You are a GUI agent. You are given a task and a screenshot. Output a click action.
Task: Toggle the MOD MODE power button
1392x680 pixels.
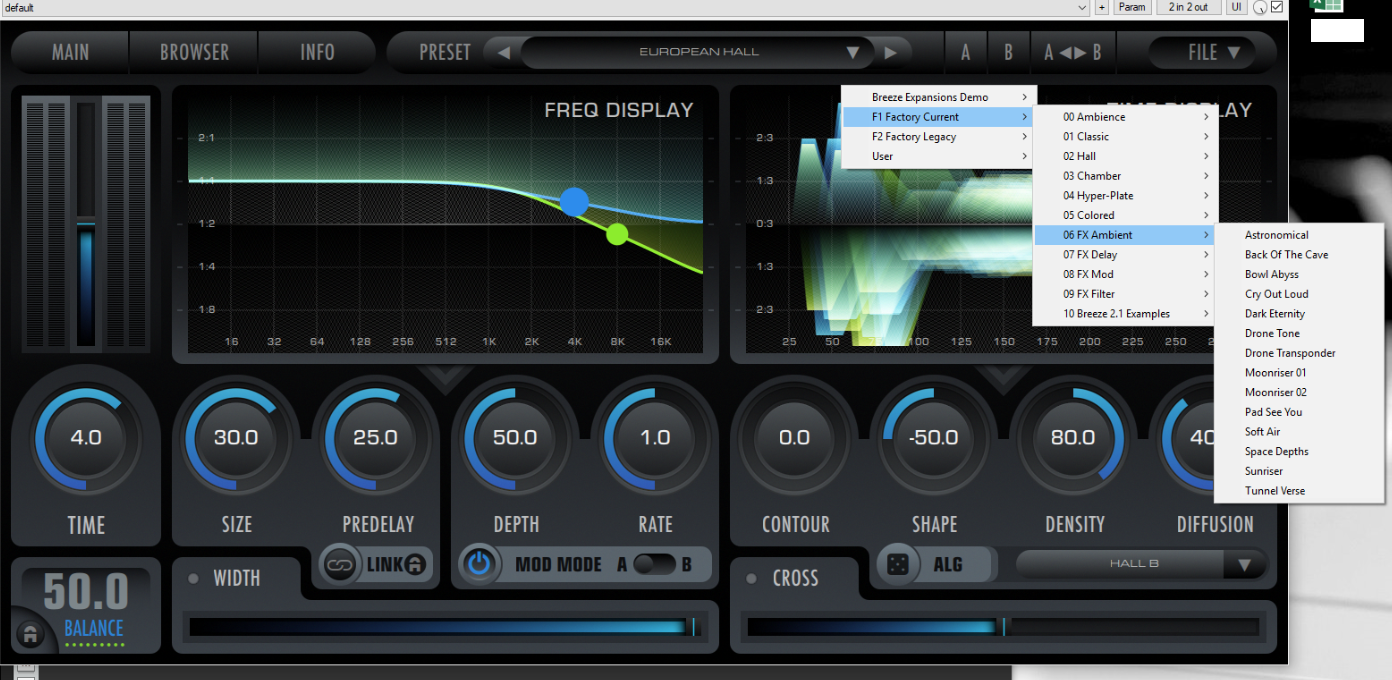pos(480,564)
